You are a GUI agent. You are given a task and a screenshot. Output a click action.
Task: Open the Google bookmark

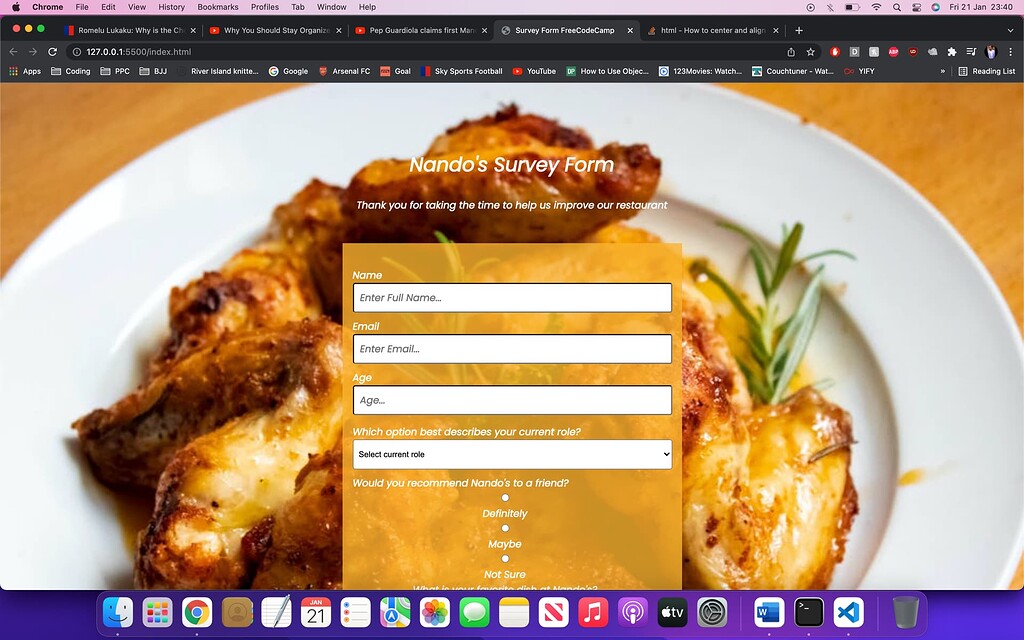[x=289, y=71]
